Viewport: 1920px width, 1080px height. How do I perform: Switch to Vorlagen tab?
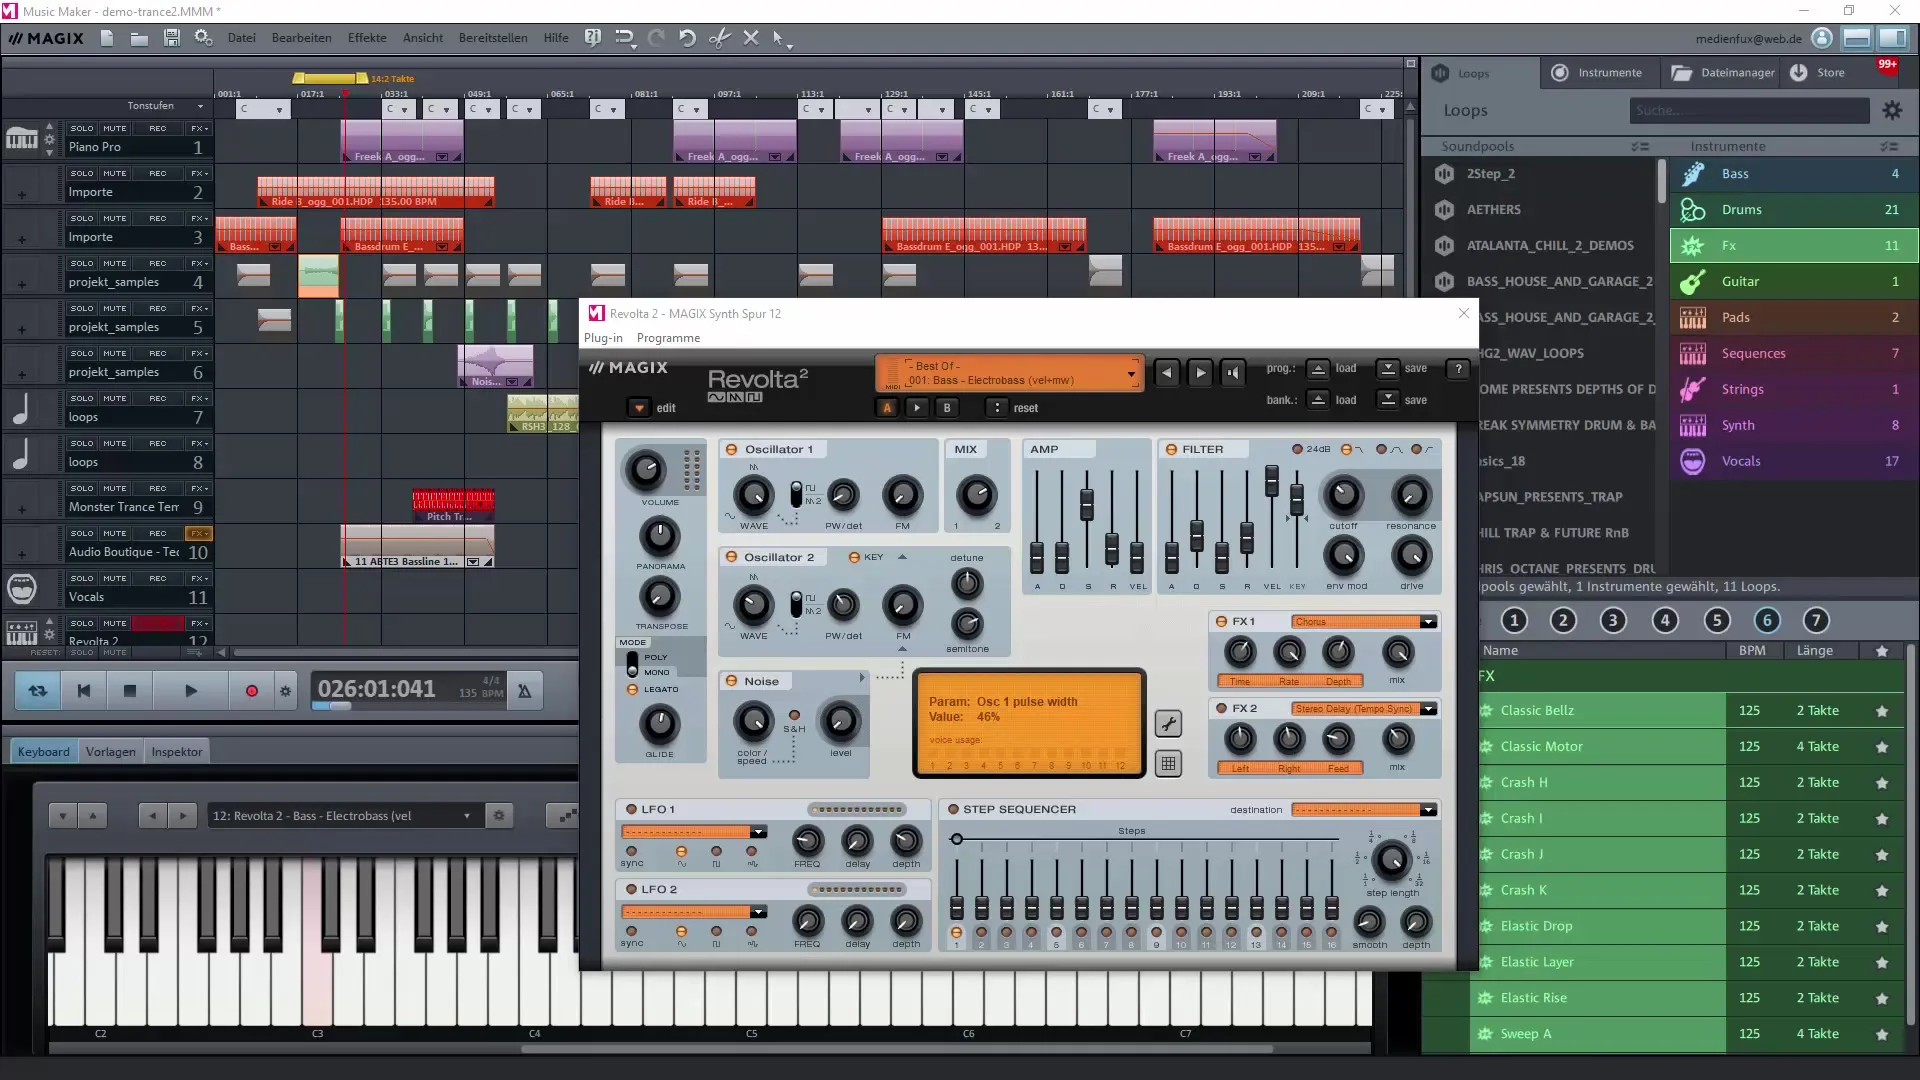click(x=110, y=752)
